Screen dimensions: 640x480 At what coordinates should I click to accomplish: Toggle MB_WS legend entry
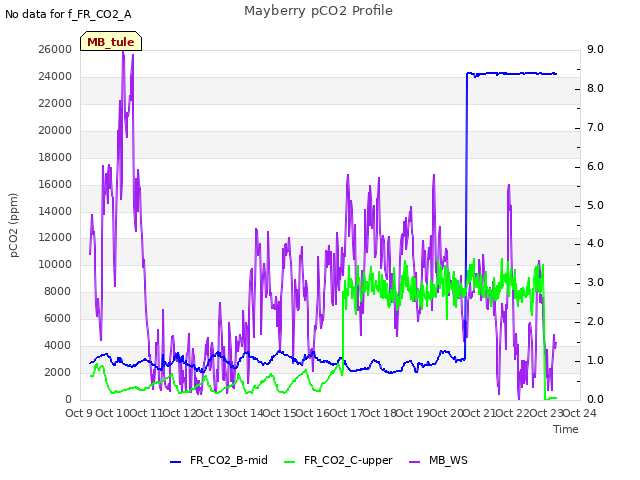[438, 460]
